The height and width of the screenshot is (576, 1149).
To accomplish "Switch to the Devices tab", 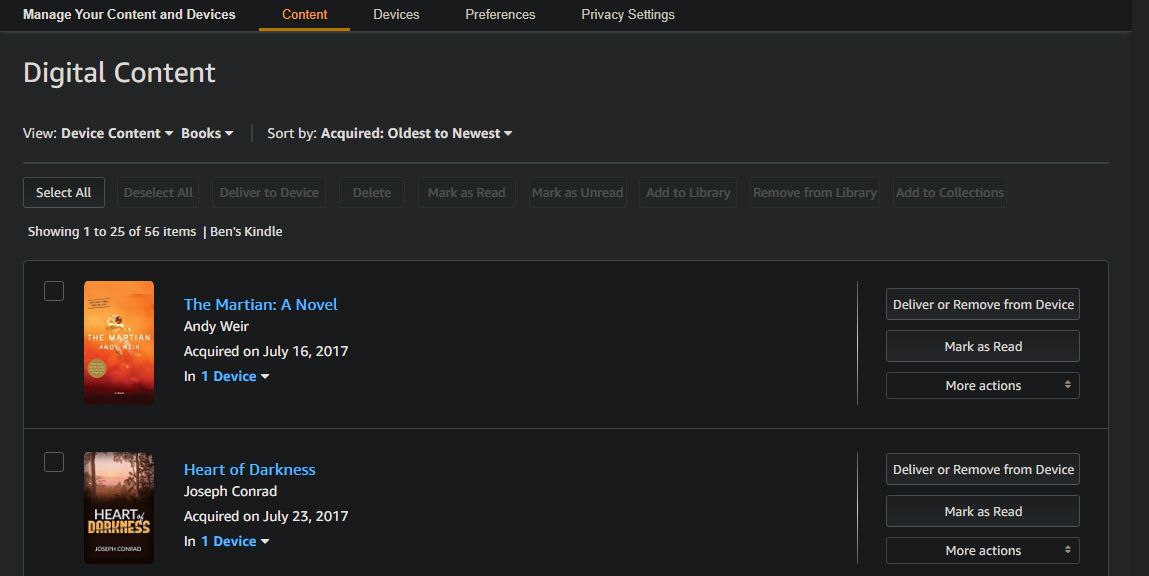I will 396,15.
